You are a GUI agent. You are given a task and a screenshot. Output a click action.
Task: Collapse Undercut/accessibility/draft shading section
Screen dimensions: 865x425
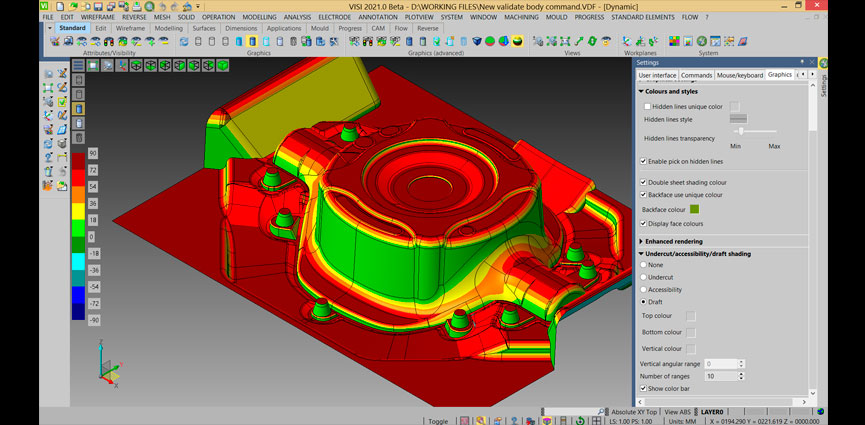click(x=642, y=254)
